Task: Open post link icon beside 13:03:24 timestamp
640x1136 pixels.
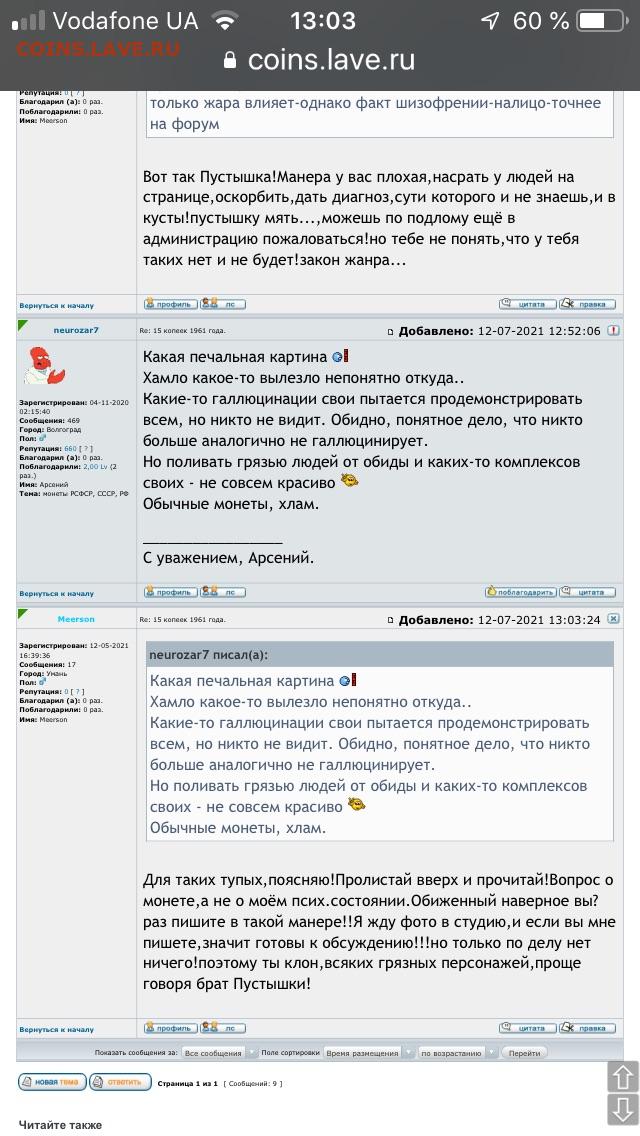Action: tap(391, 621)
